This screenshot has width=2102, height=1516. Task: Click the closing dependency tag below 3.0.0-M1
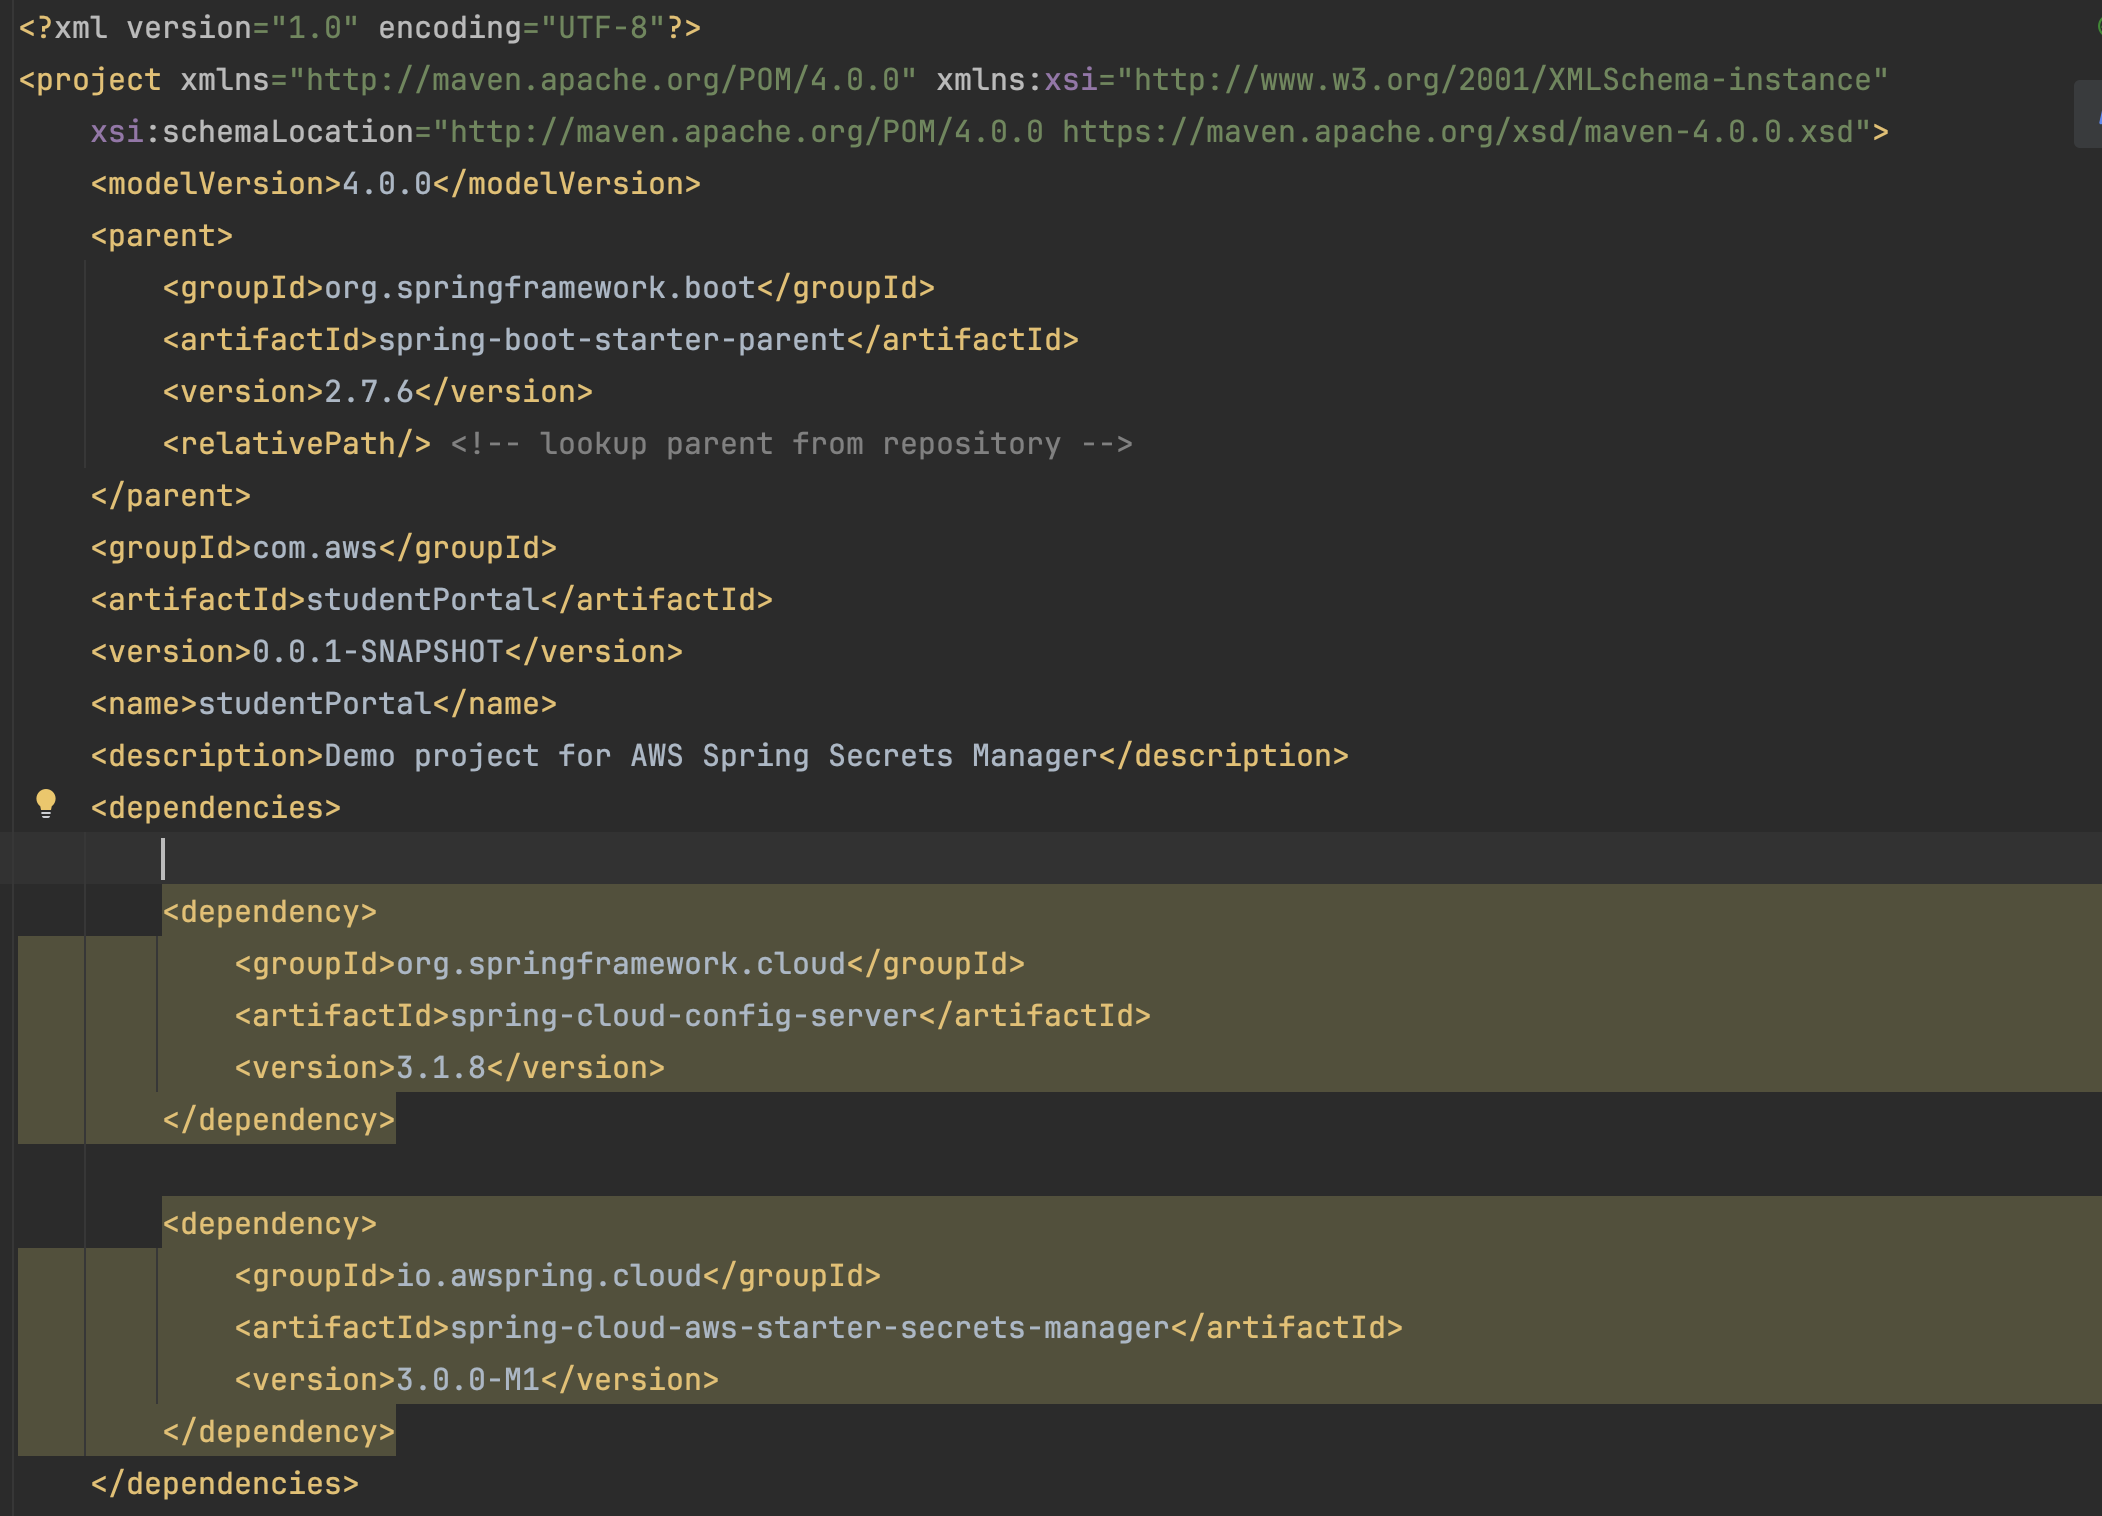(x=279, y=1432)
